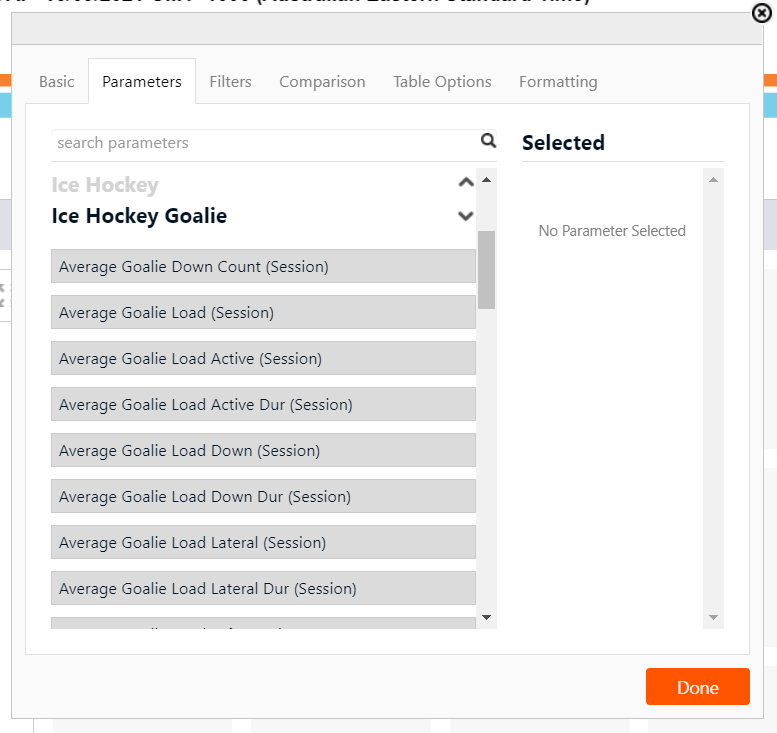
Task: Add Average Goalie Load Active Dur (Session)
Action: (263, 404)
